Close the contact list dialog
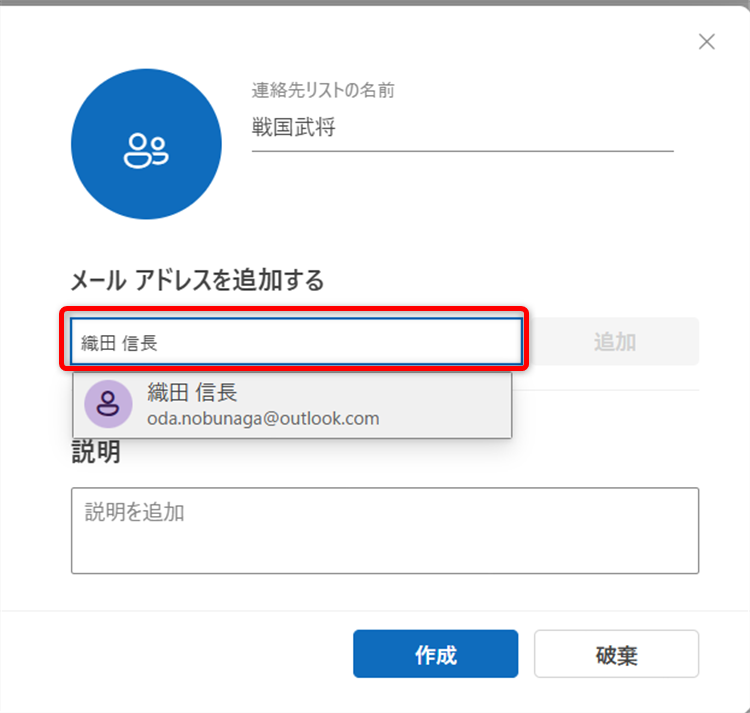 coord(706,41)
